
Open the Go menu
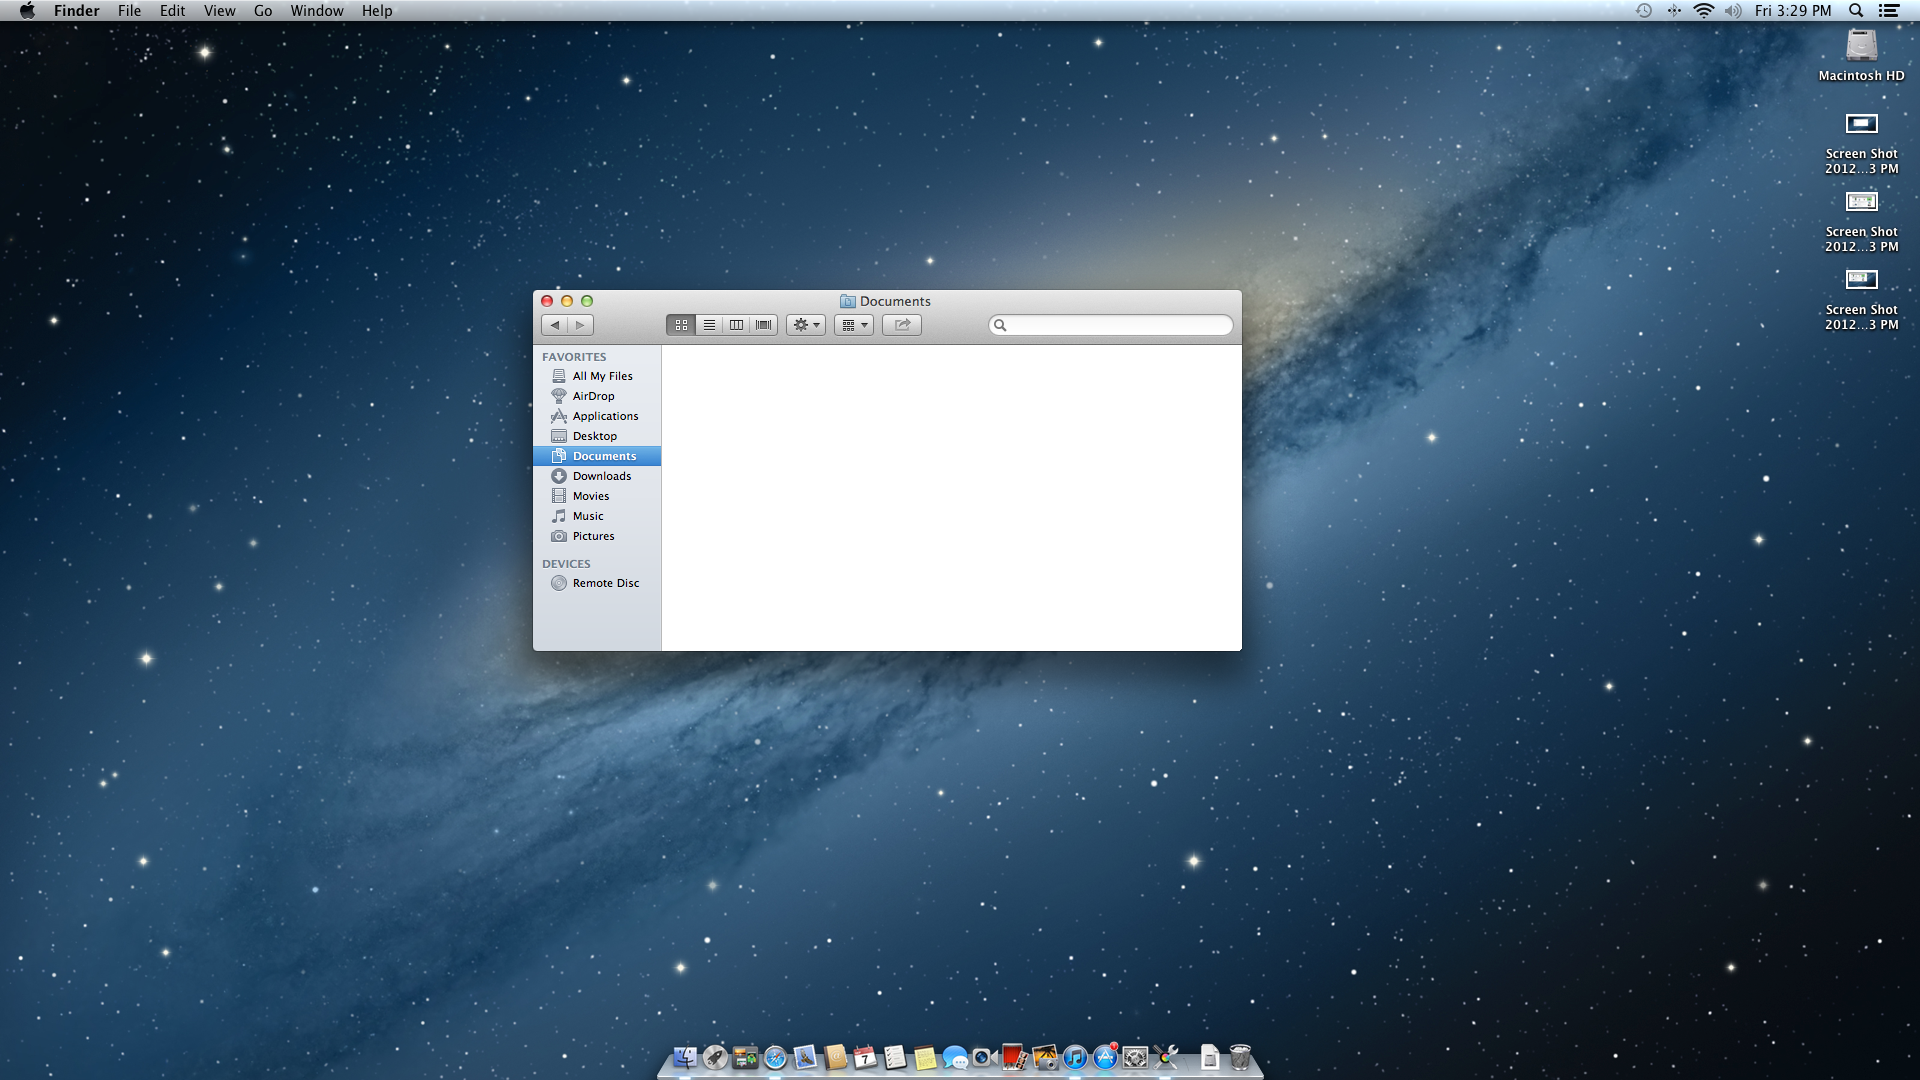(x=263, y=11)
